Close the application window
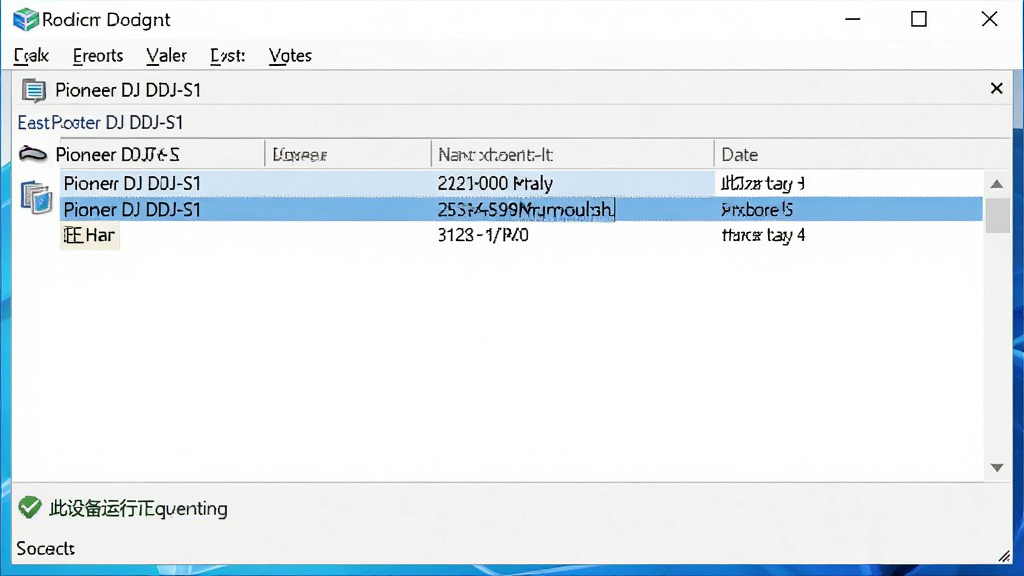 click(x=989, y=20)
